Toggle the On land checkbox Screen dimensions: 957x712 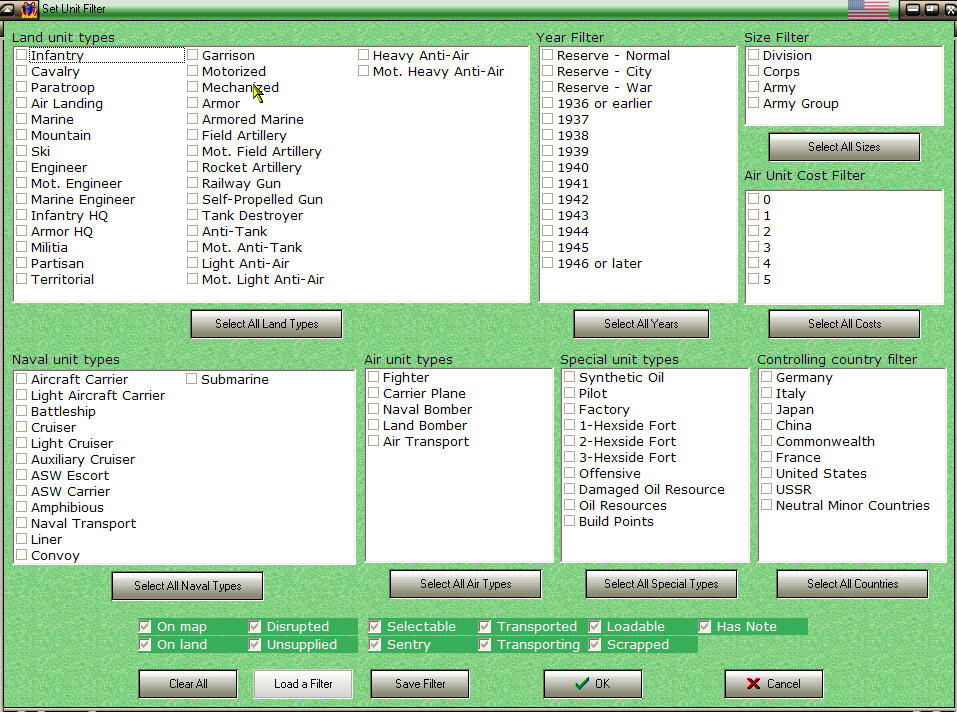[x=145, y=644]
